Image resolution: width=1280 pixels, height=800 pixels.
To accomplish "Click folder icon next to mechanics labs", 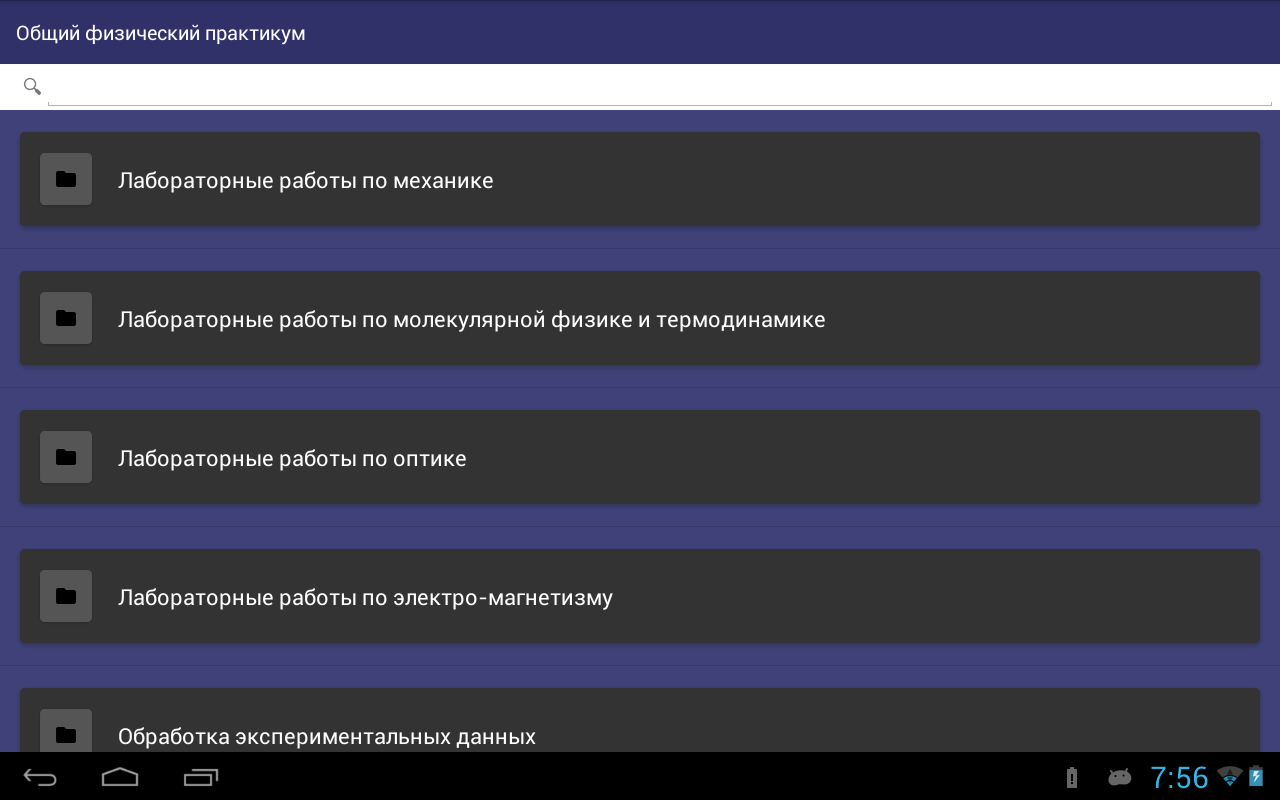I will (66, 180).
